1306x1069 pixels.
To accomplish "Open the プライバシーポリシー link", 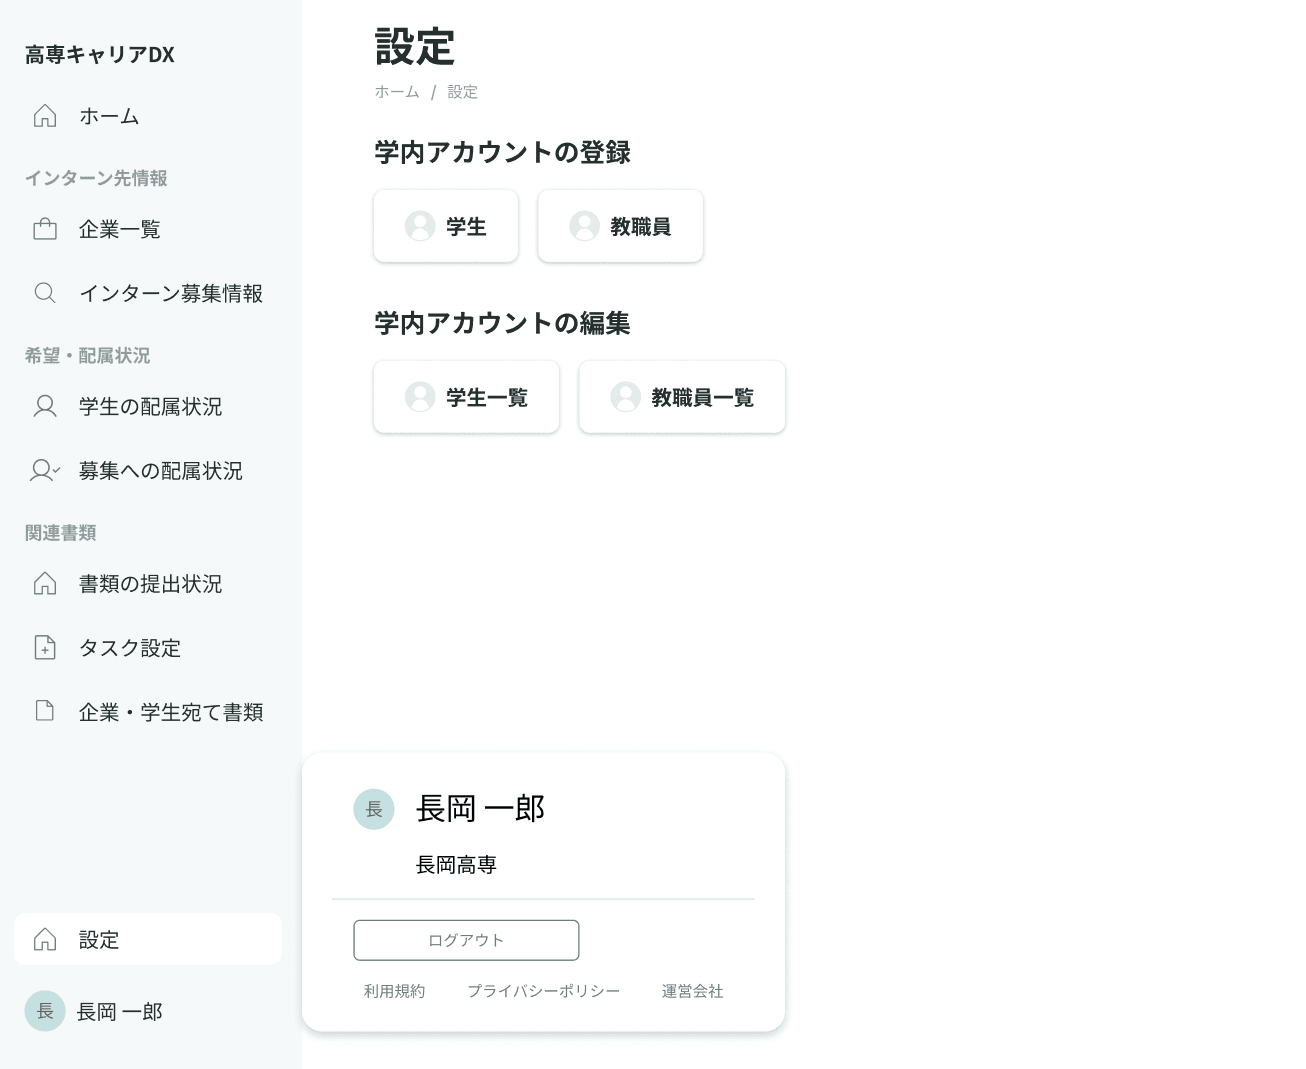I will click(x=543, y=991).
